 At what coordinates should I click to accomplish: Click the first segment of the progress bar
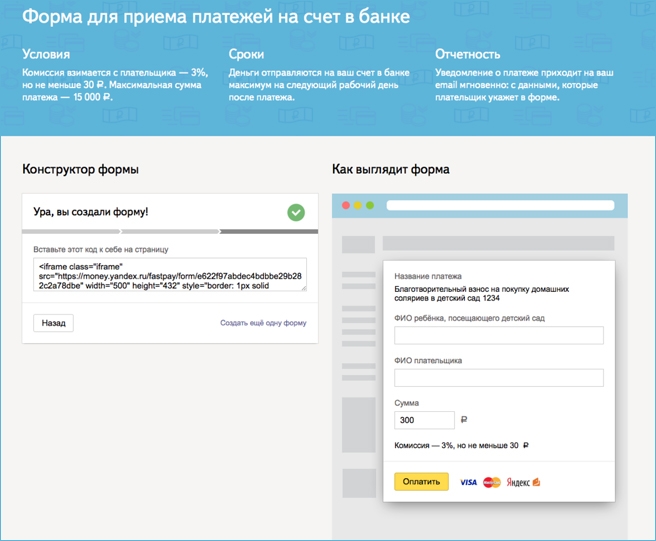coord(71,232)
